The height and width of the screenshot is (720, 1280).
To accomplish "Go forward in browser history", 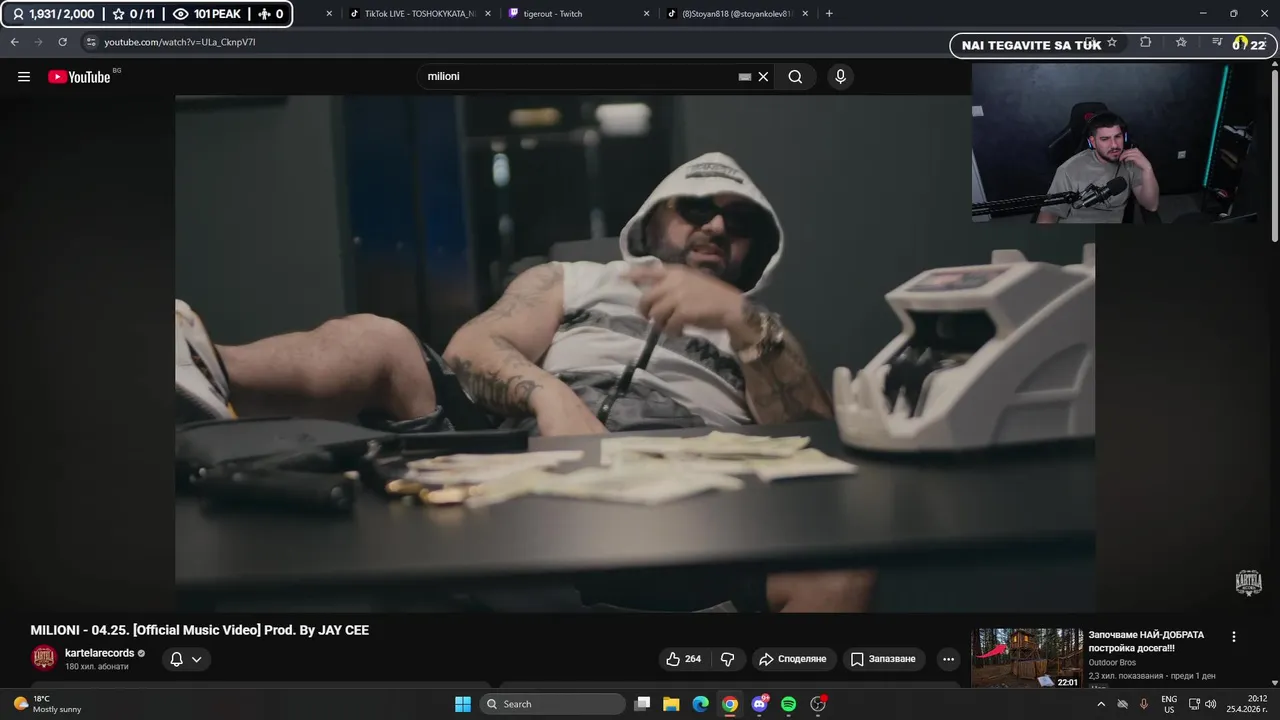I will point(38,43).
